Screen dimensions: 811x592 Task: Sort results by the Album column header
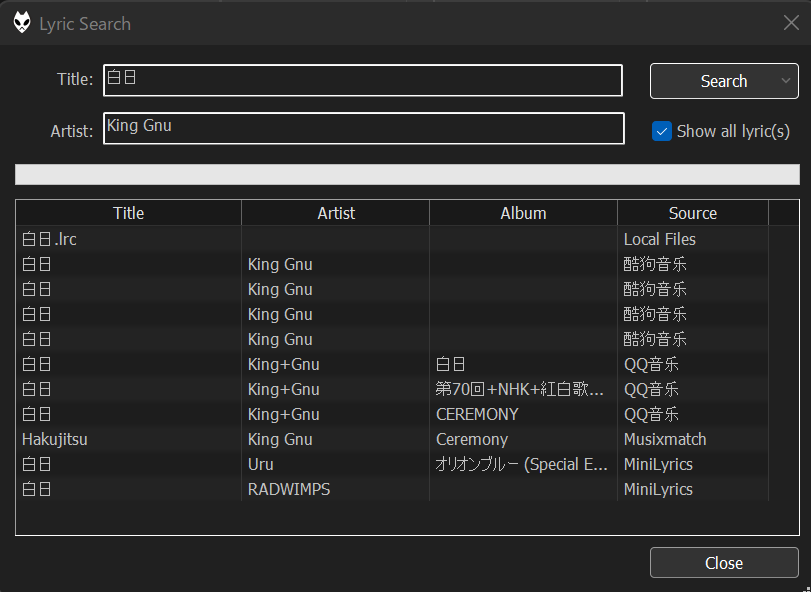pos(522,212)
